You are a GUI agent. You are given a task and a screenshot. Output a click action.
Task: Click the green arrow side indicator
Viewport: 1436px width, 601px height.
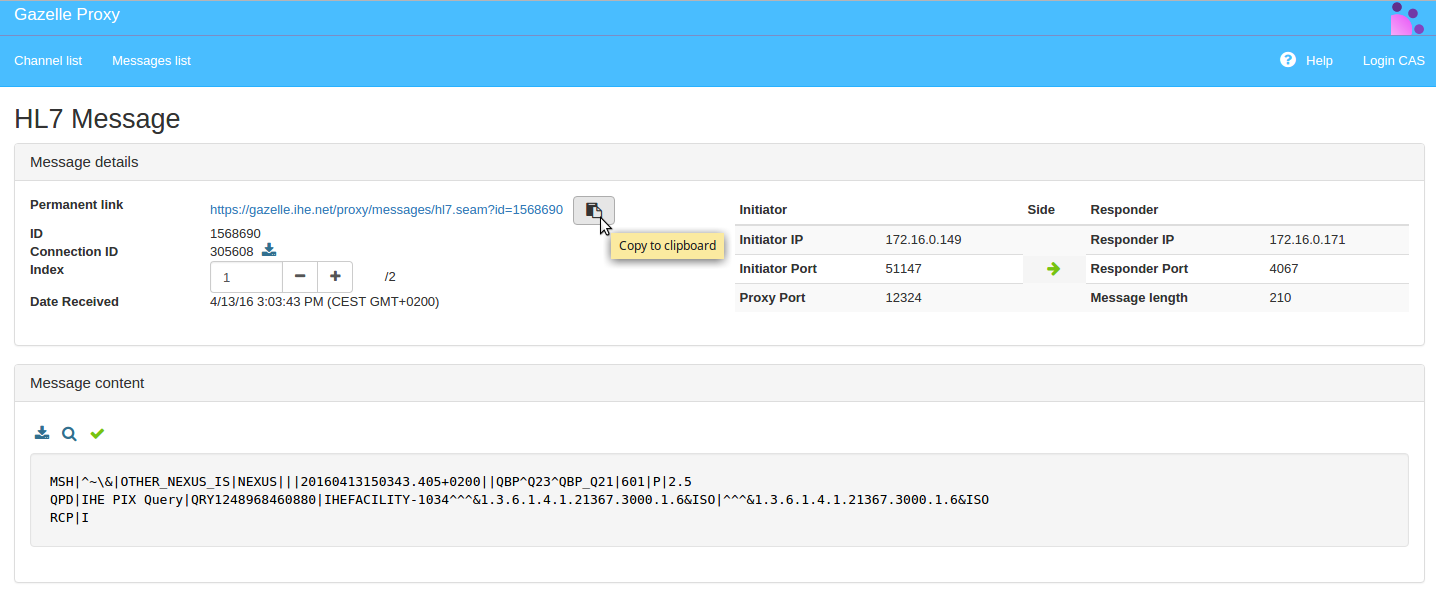tap(1053, 269)
